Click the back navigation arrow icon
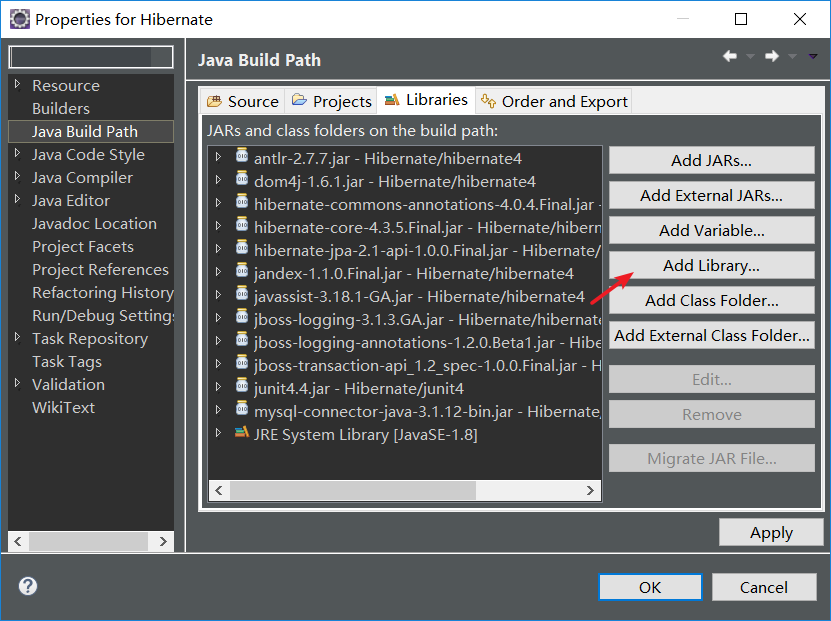The image size is (831, 621). coord(729,58)
